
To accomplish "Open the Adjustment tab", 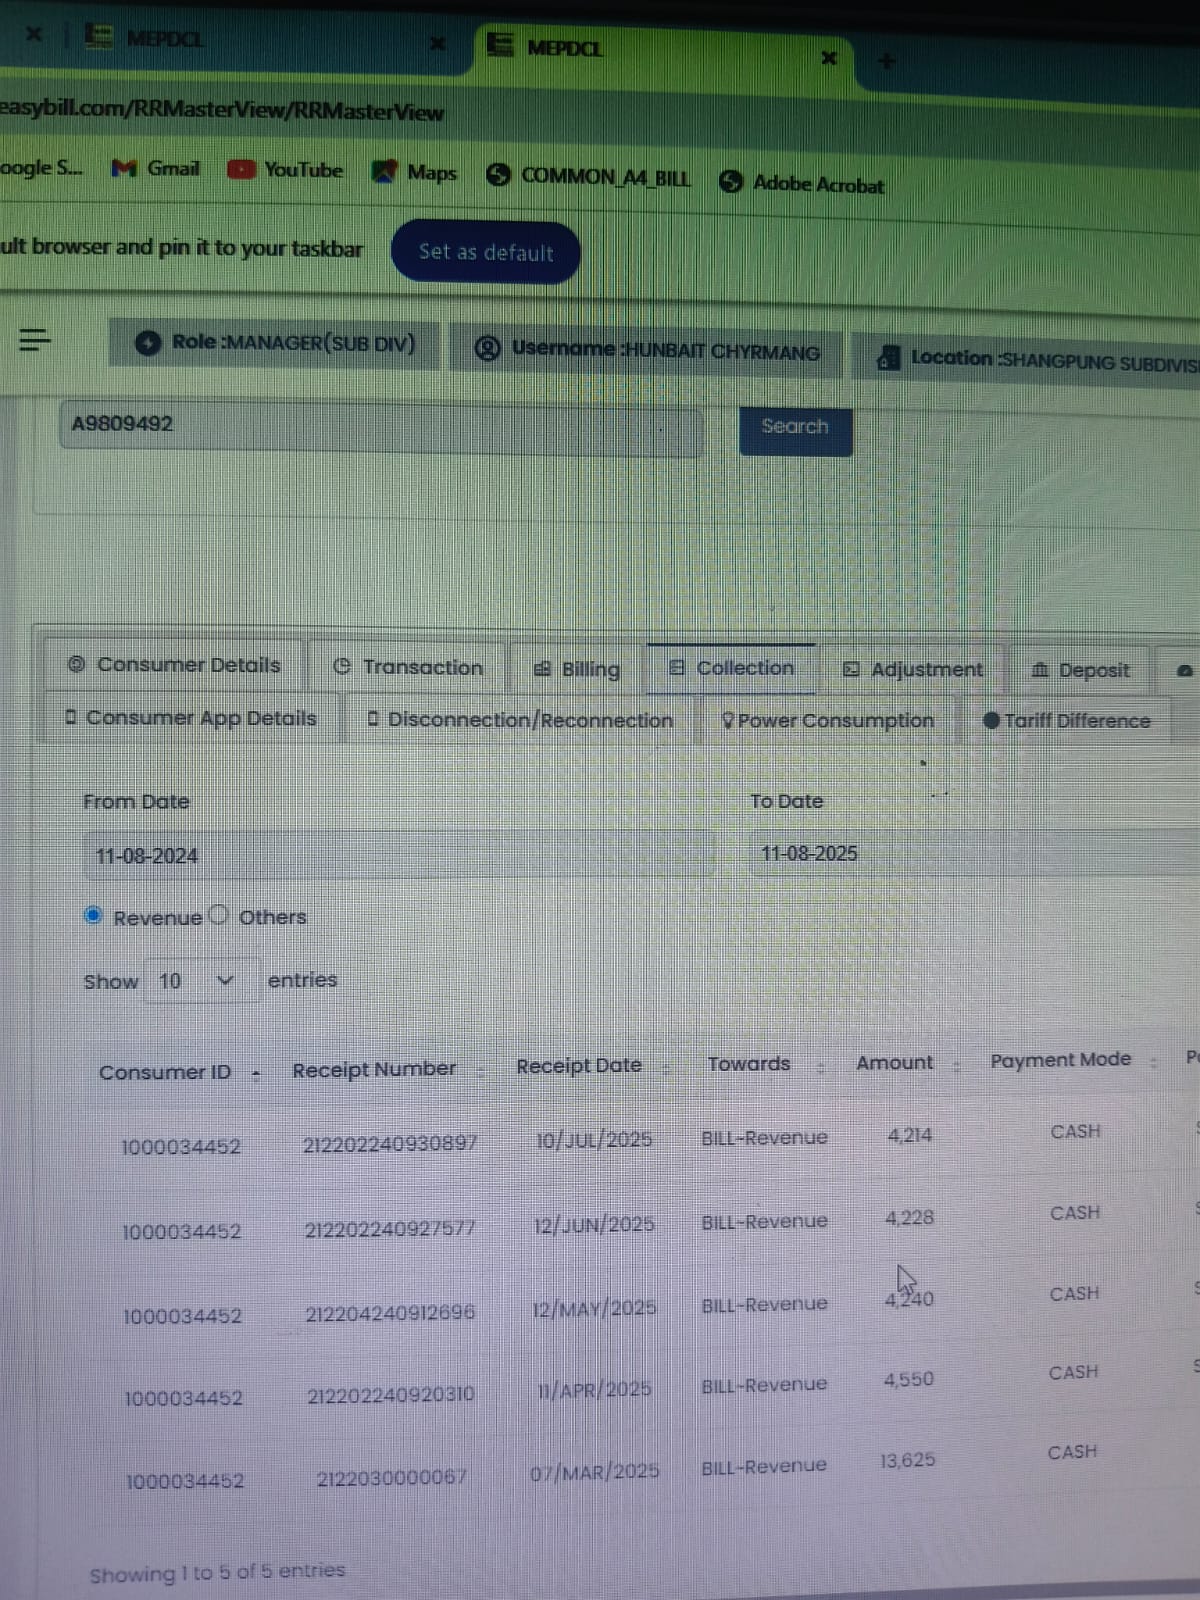I will [x=913, y=669].
